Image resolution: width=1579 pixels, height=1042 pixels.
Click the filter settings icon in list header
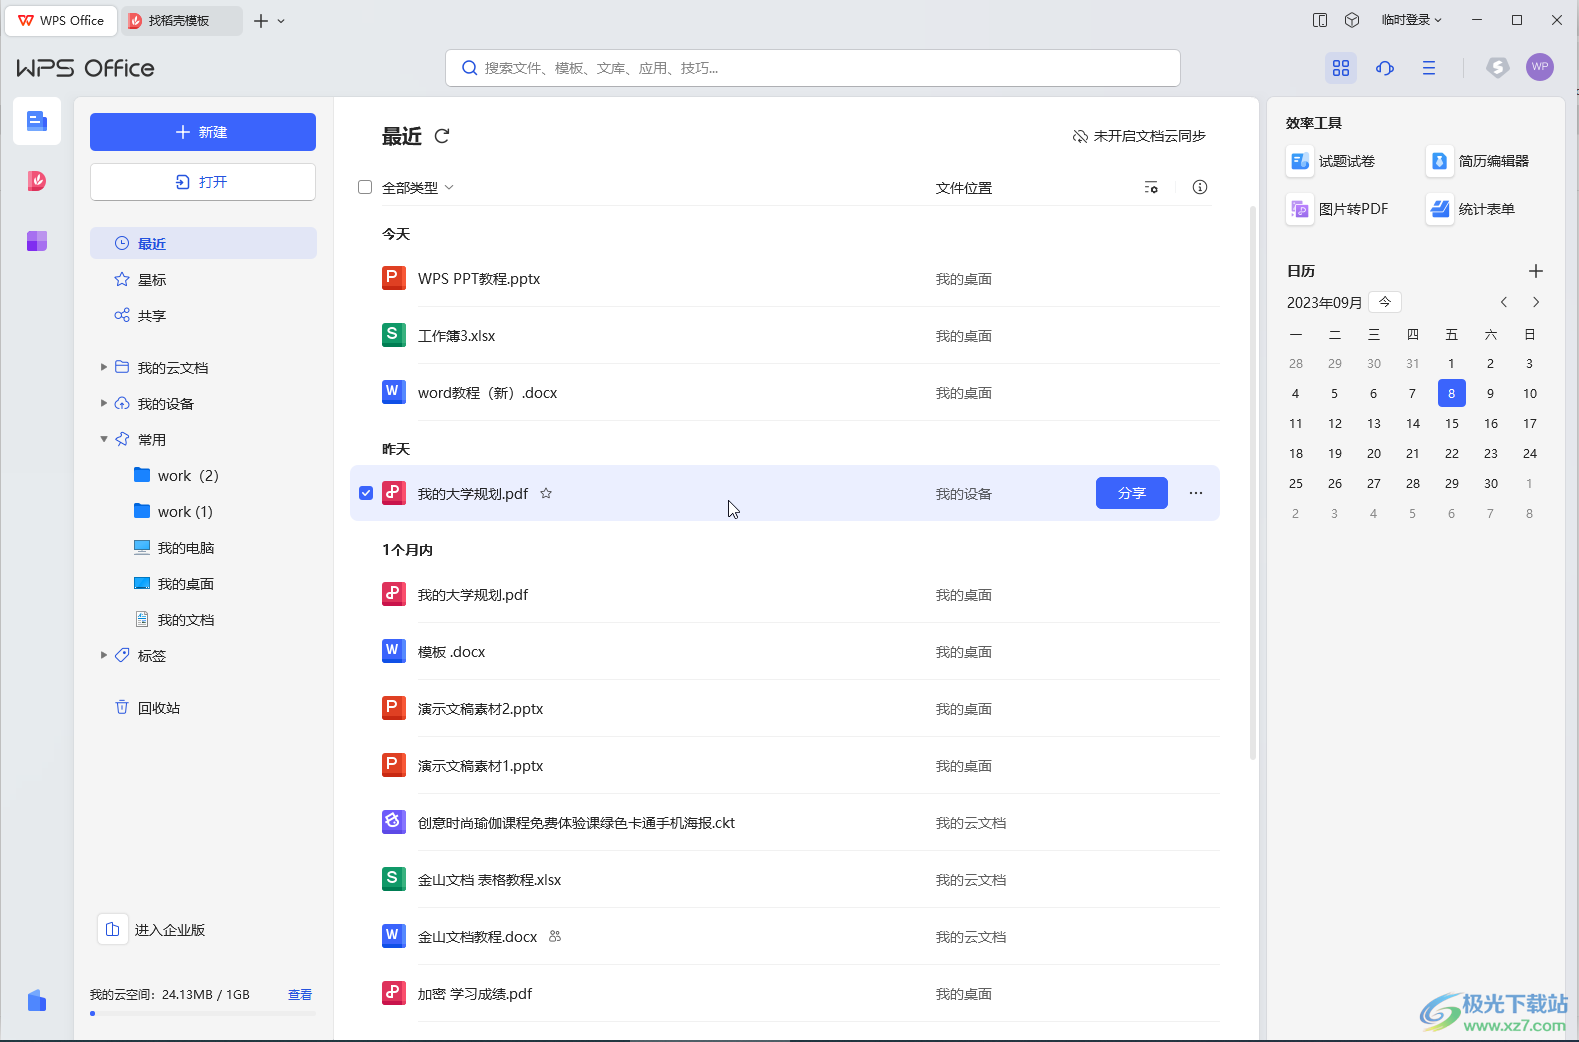point(1151,187)
